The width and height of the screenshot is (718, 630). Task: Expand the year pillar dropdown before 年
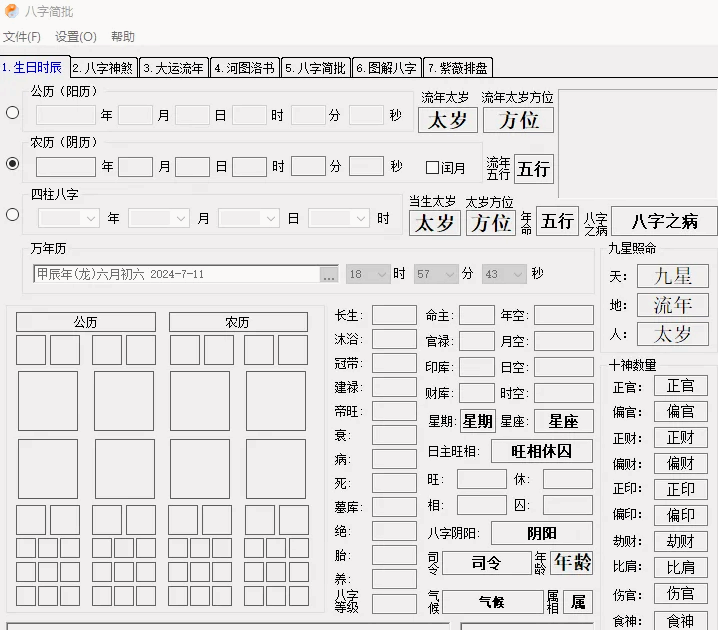click(x=90, y=218)
